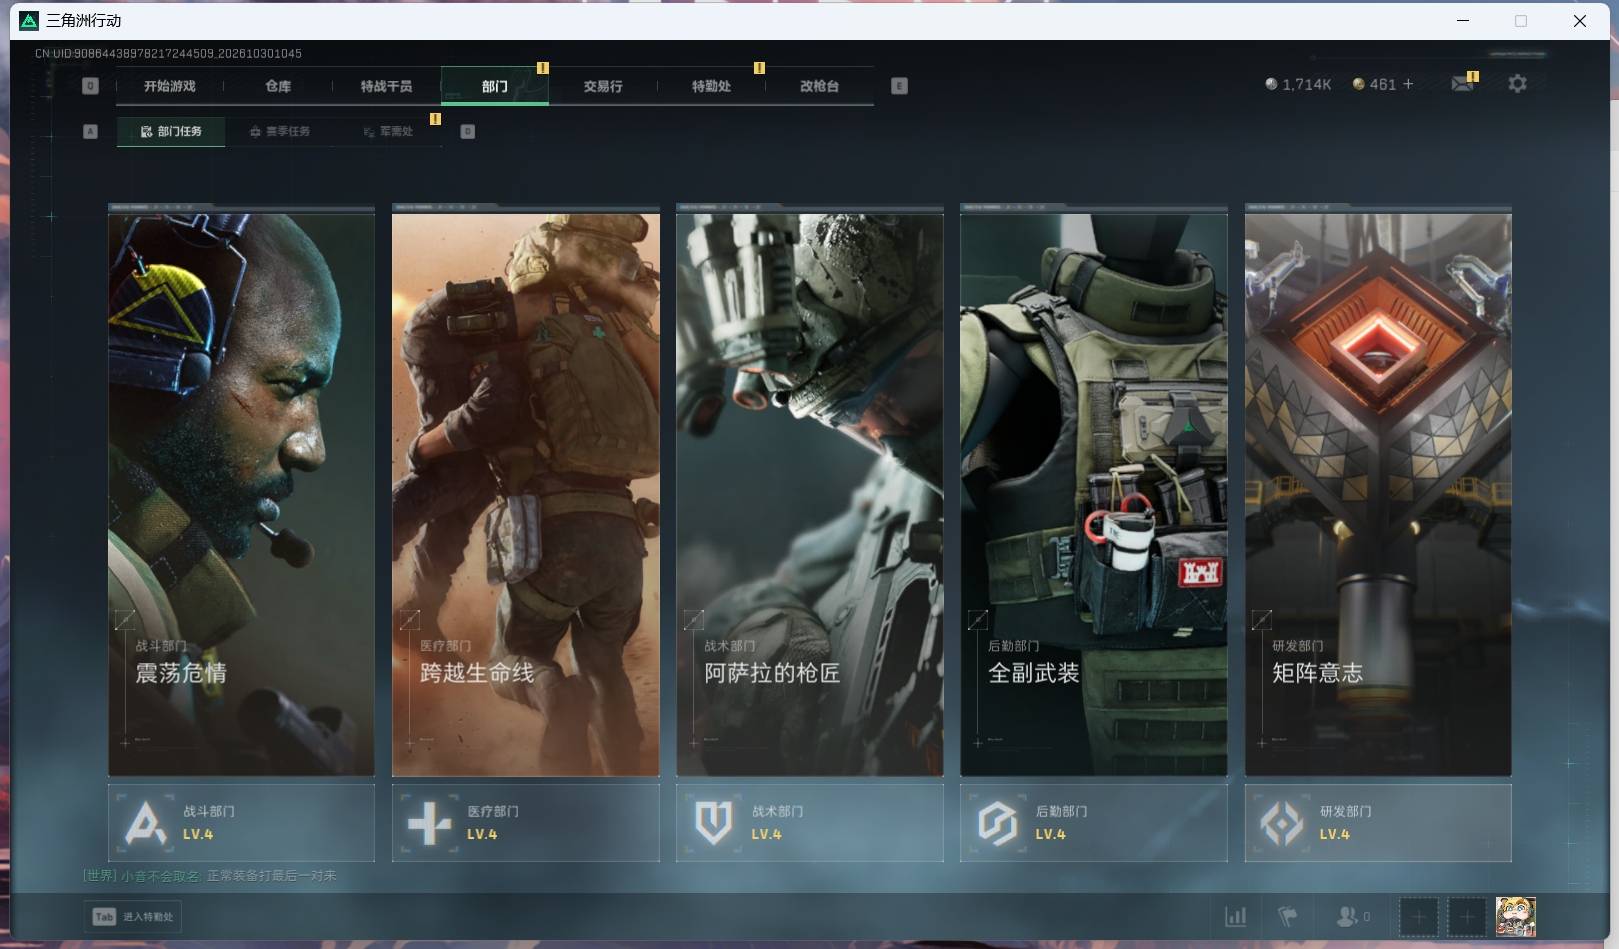Open the 交易行 tab
Viewport: 1619px width, 949px height.
point(603,86)
